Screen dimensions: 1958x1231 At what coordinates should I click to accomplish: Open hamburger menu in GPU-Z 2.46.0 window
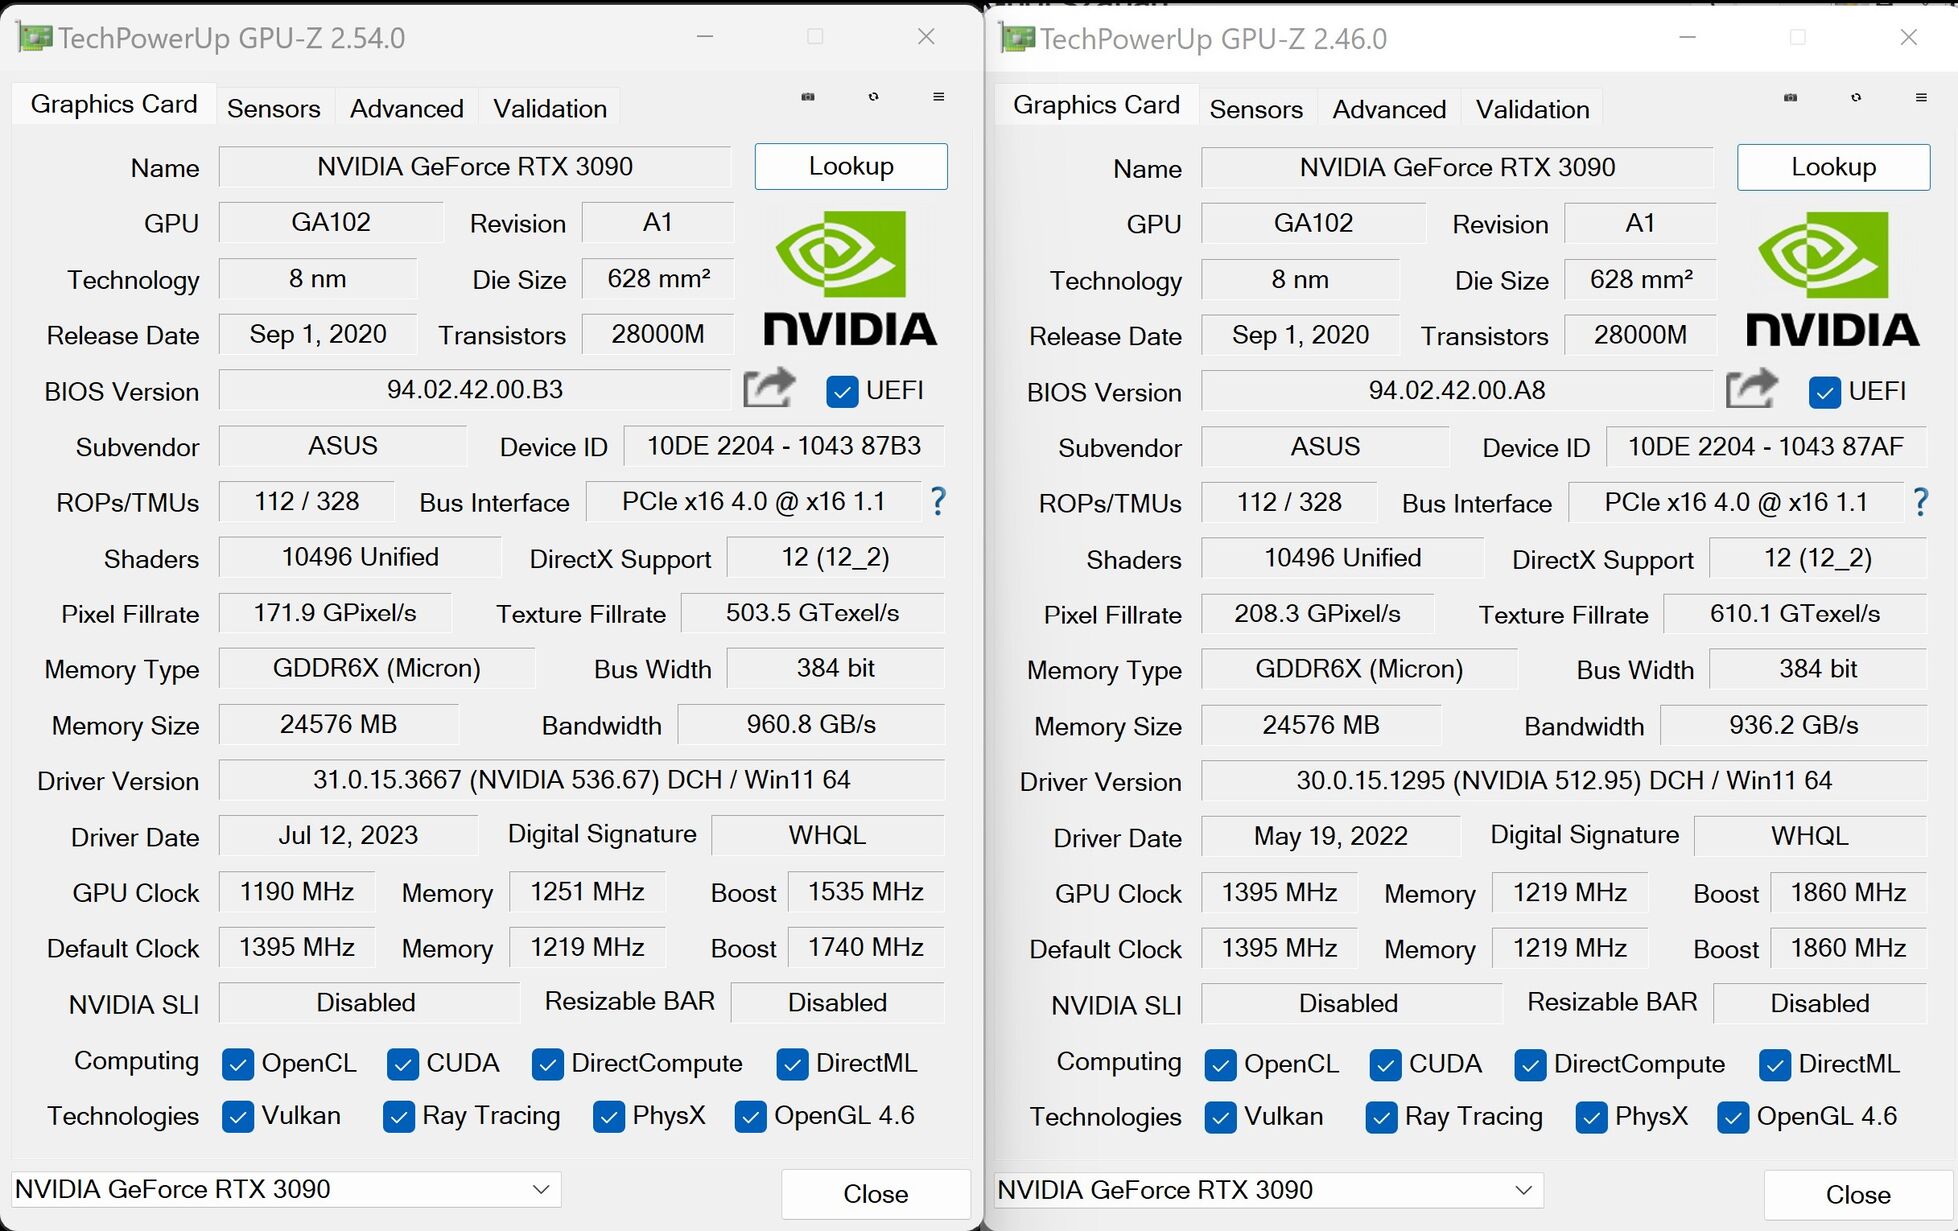tap(1921, 98)
